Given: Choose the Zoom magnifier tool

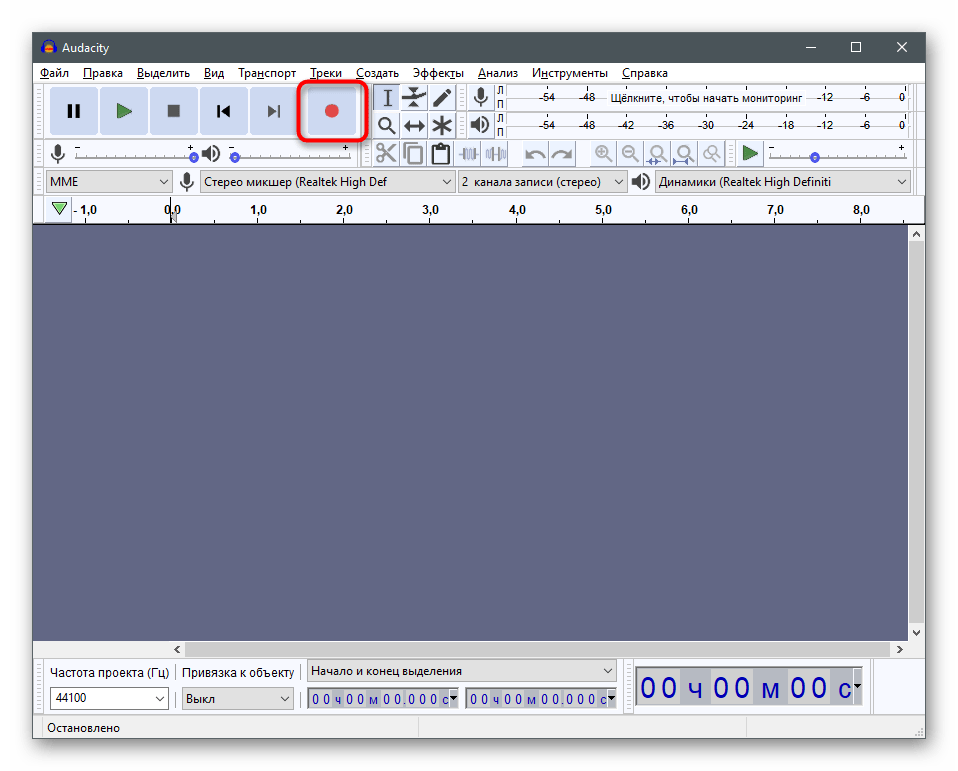Looking at the screenshot, I should 386,126.
